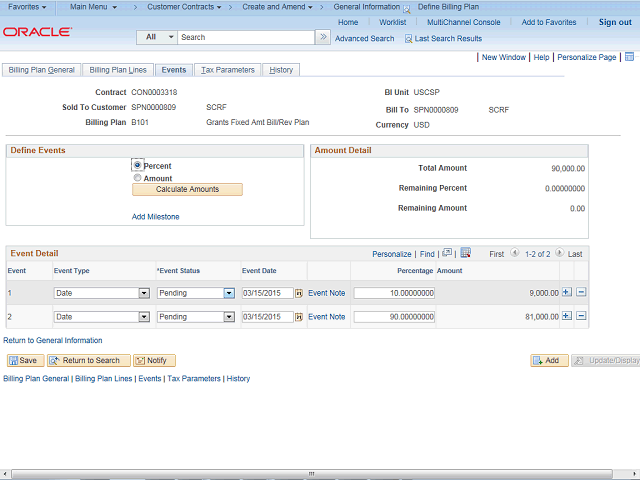
Task: Switch to the Tax Parameters tab
Action: [x=228, y=70]
